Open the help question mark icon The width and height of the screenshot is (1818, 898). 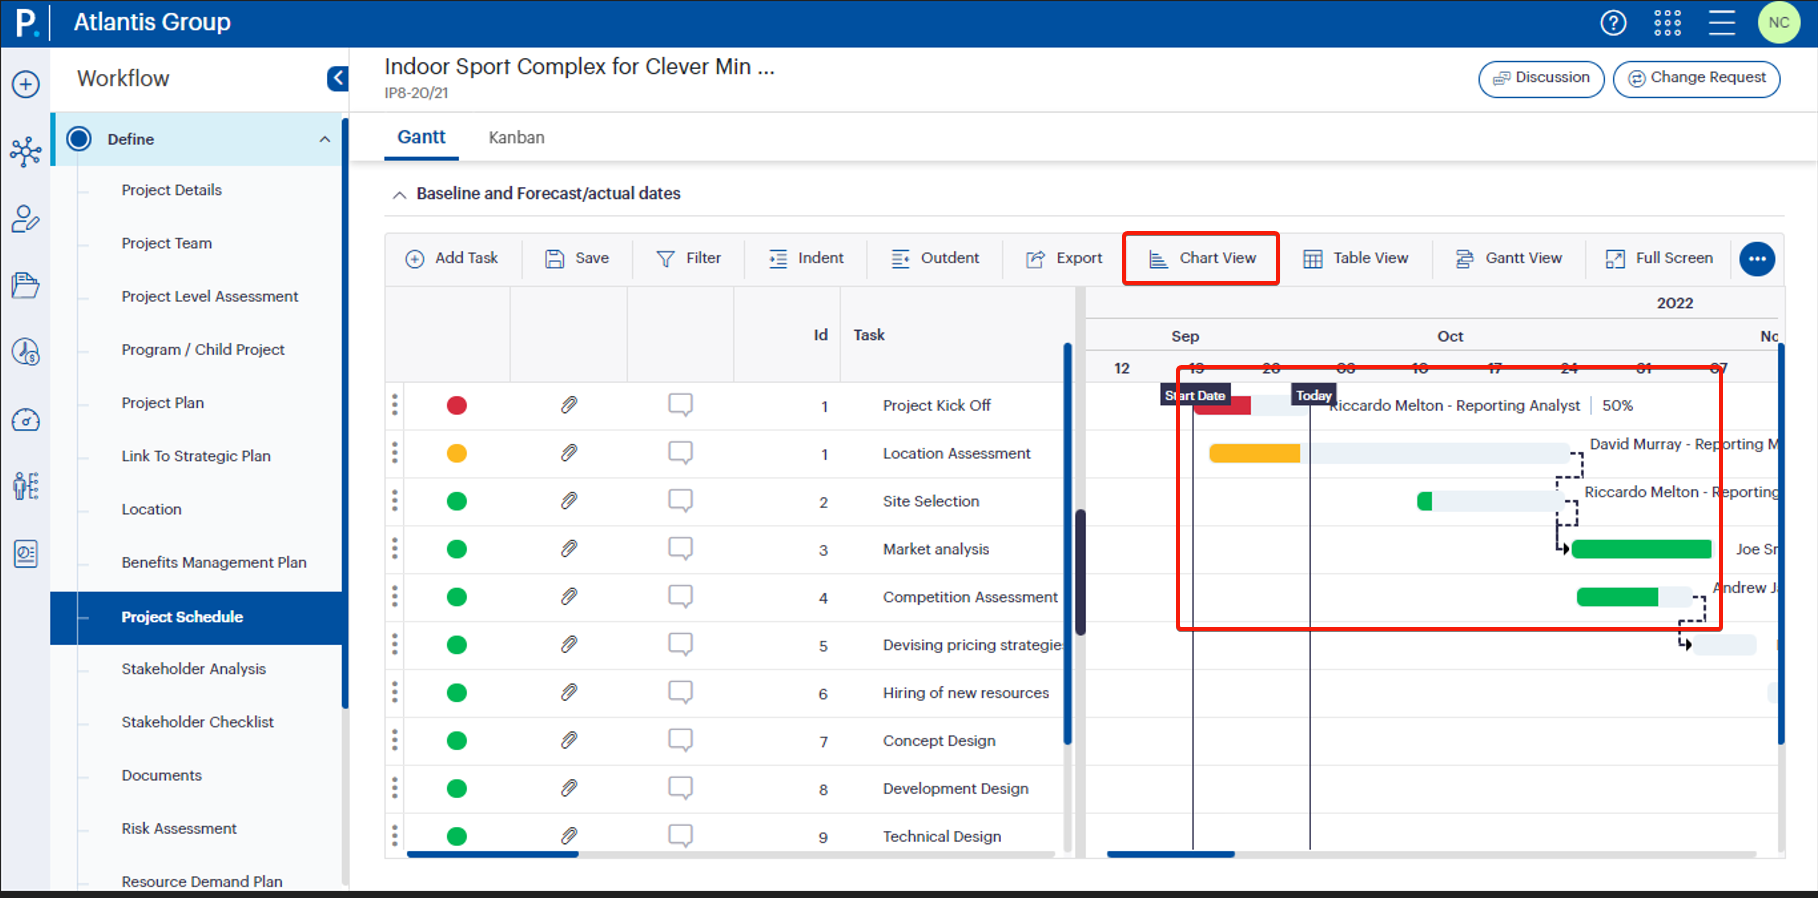tap(1613, 22)
